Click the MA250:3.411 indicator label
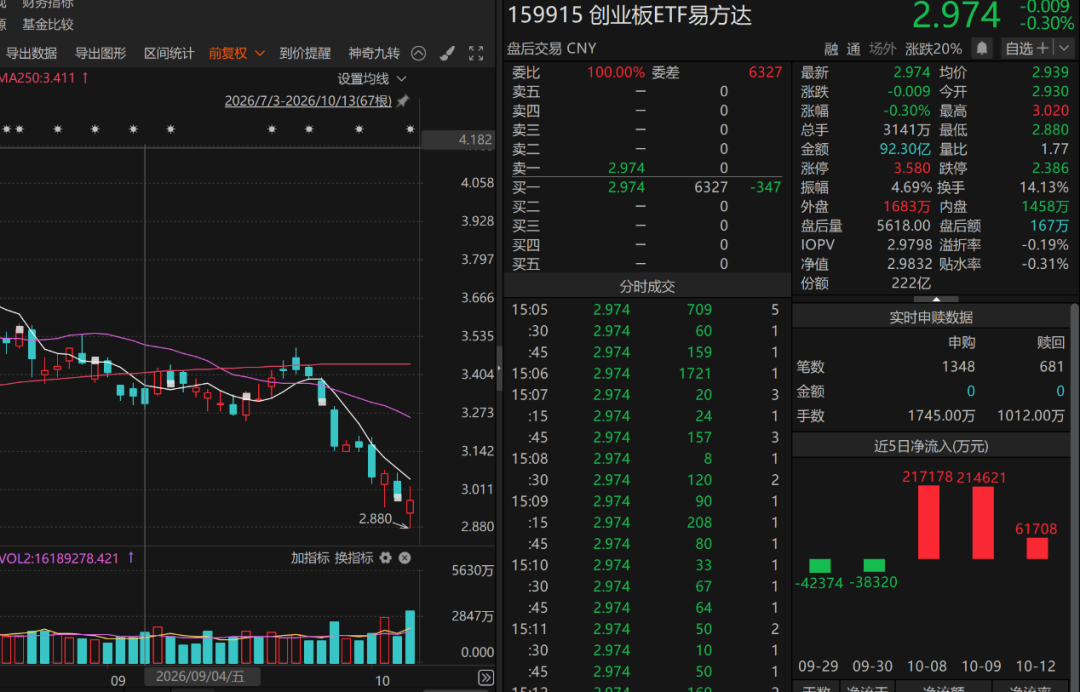This screenshot has height=692, width=1080. [x=37, y=78]
